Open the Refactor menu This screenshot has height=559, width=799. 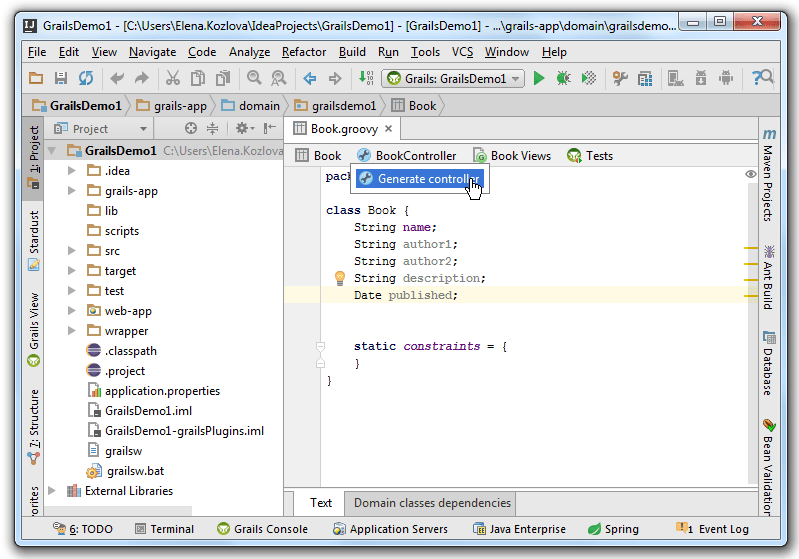coord(304,52)
